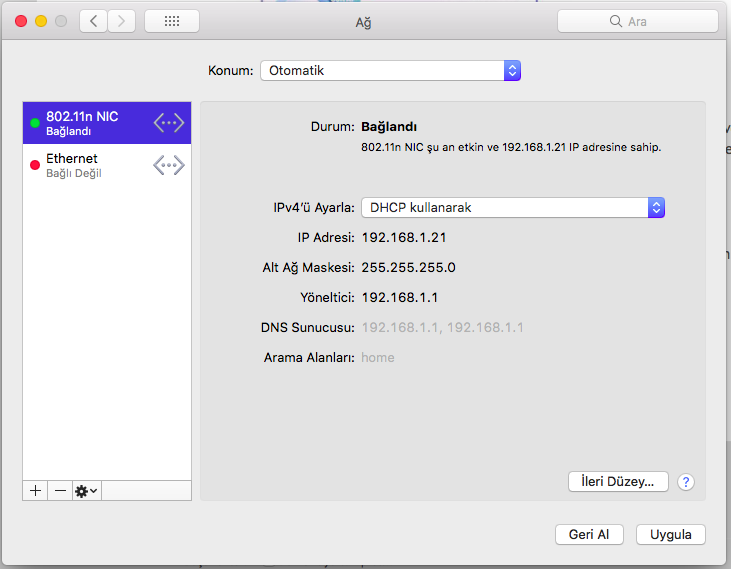Click the 802.11n NIC connection arrows icon
The height and width of the screenshot is (569, 731).
pos(169,123)
